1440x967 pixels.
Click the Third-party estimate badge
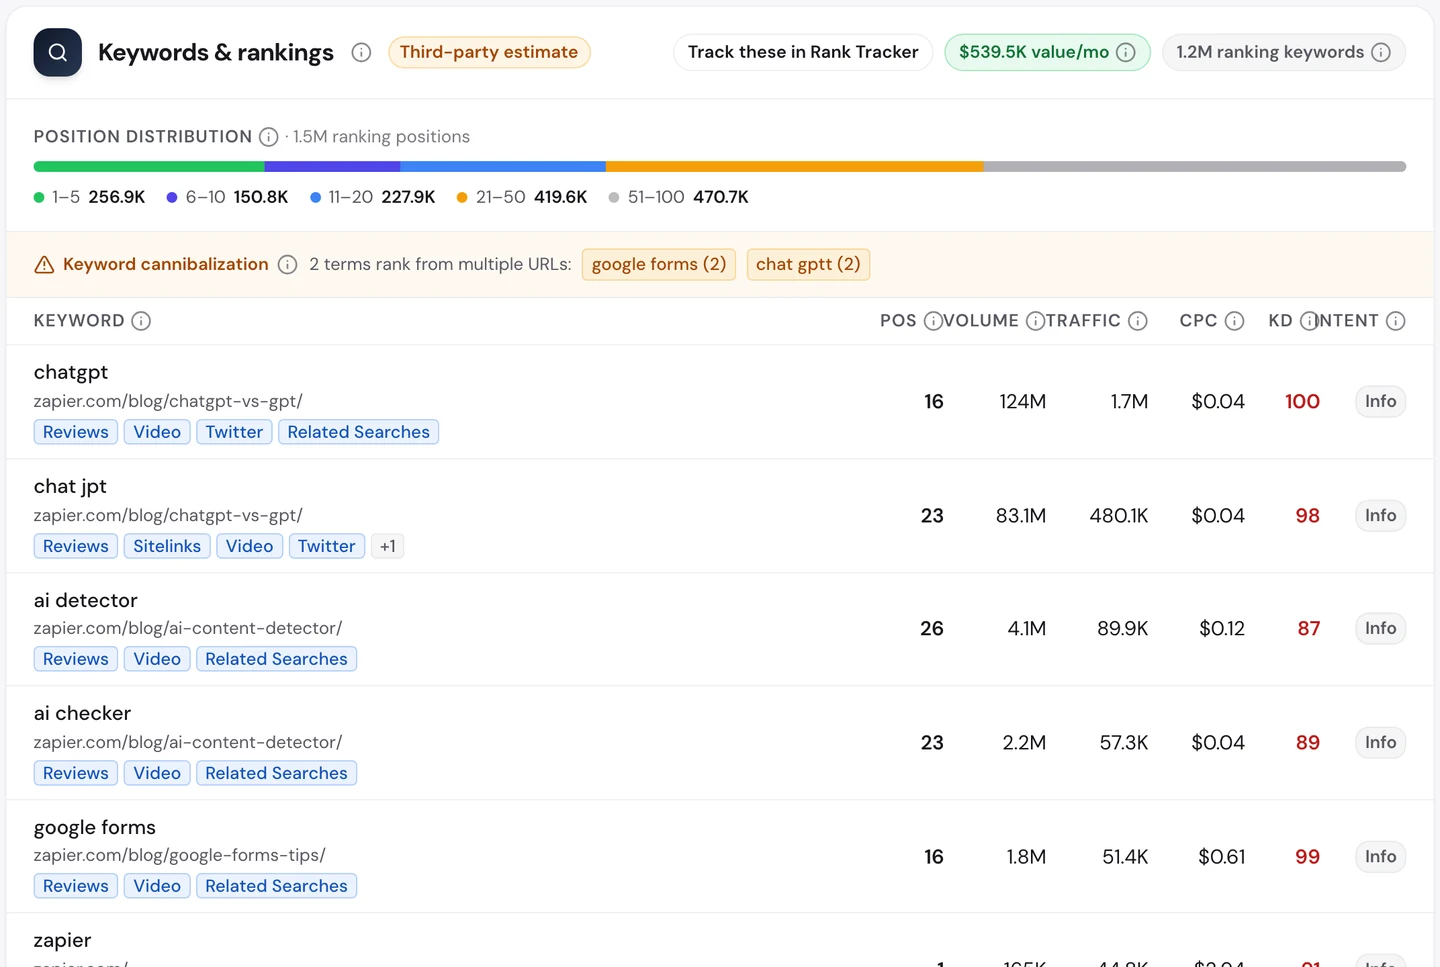[x=489, y=52]
